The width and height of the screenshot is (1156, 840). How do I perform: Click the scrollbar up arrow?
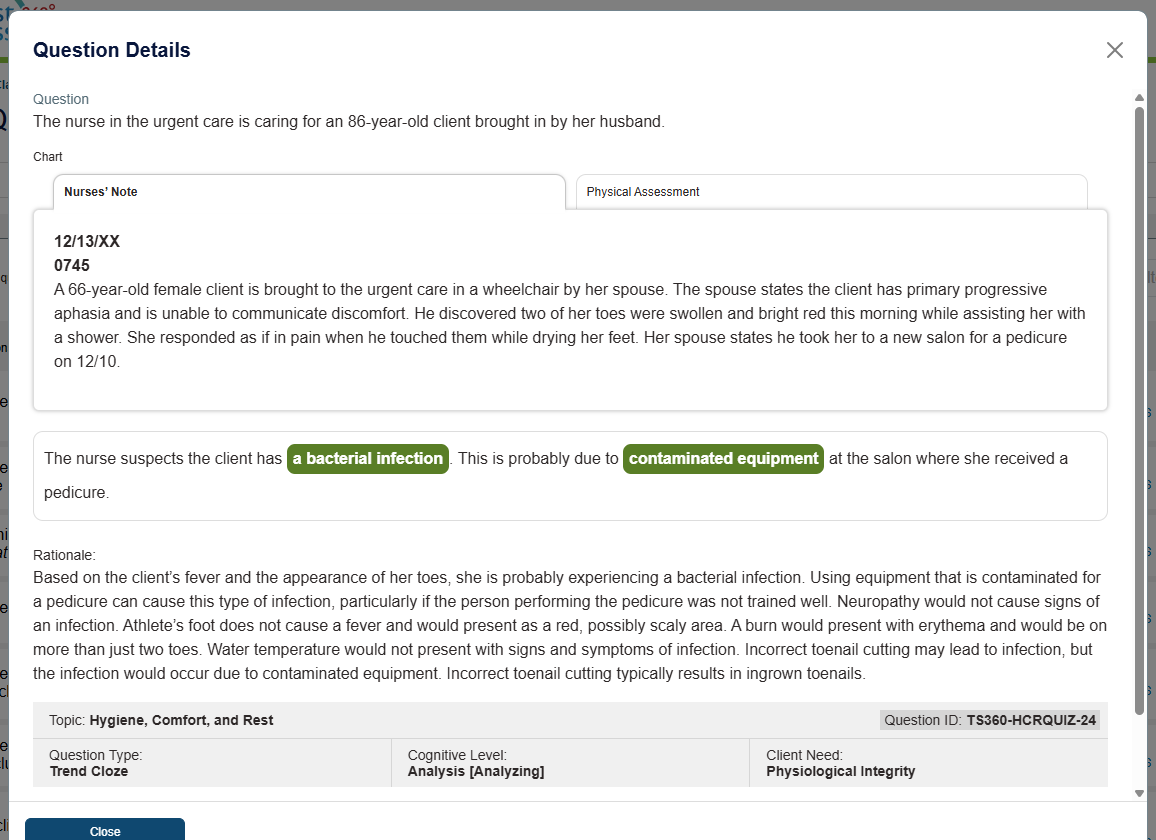(x=1139, y=98)
